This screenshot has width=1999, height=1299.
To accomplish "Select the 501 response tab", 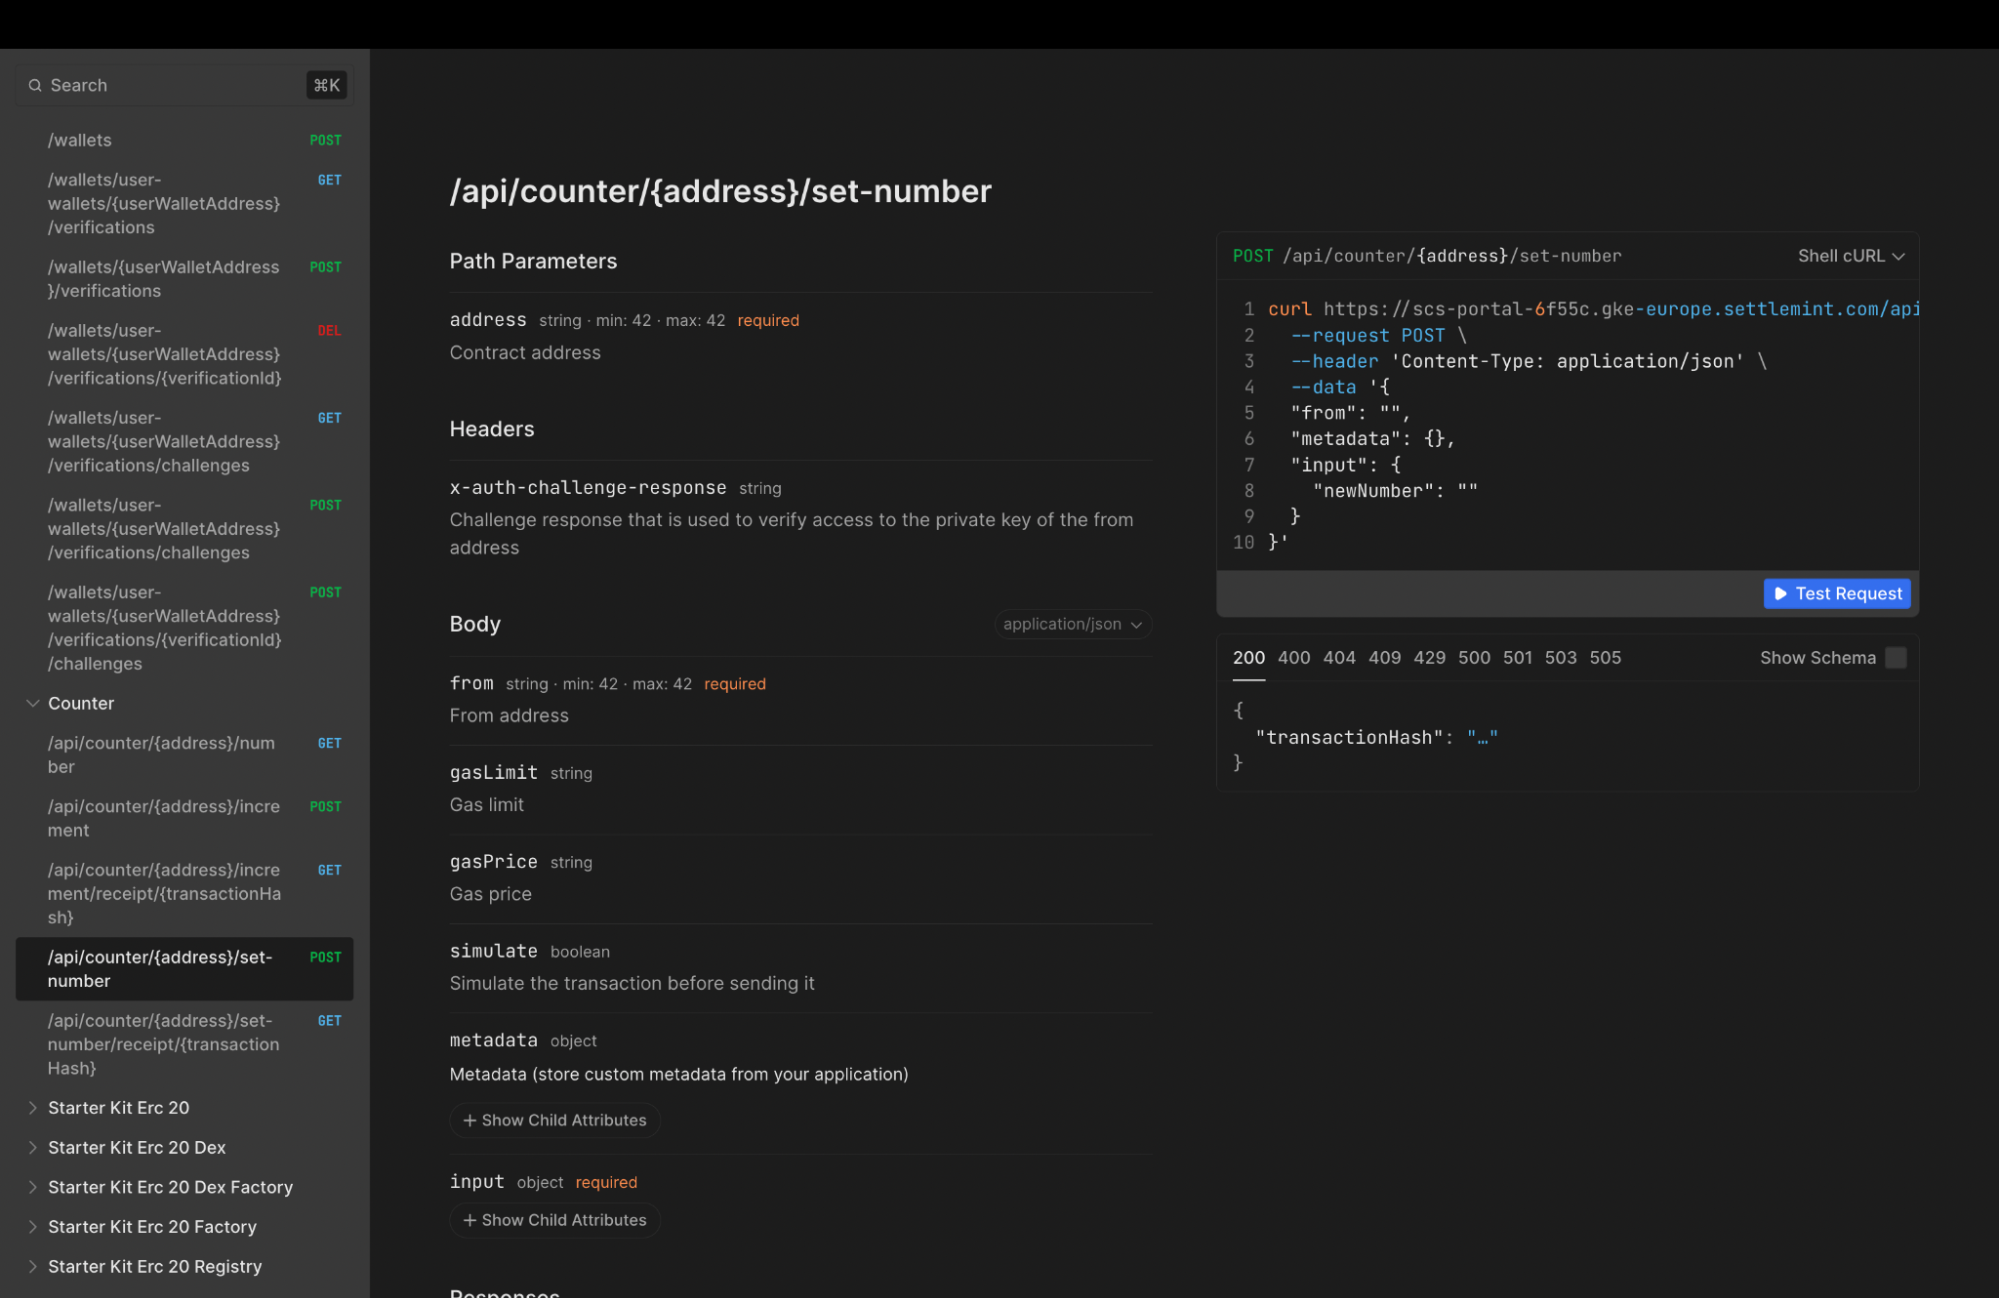I will (x=1517, y=658).
